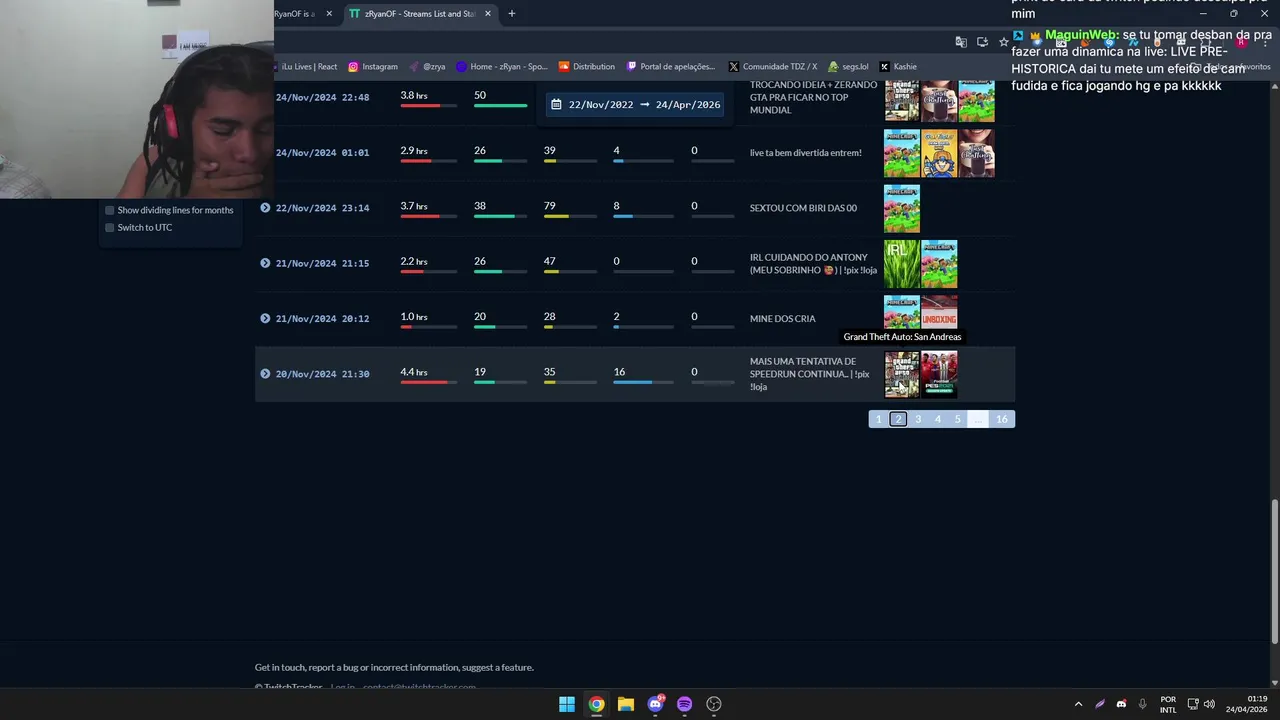This screenshot has width=1280, height=720.
Task: Jump to last page 16
Action: (x=1002, y=419)
